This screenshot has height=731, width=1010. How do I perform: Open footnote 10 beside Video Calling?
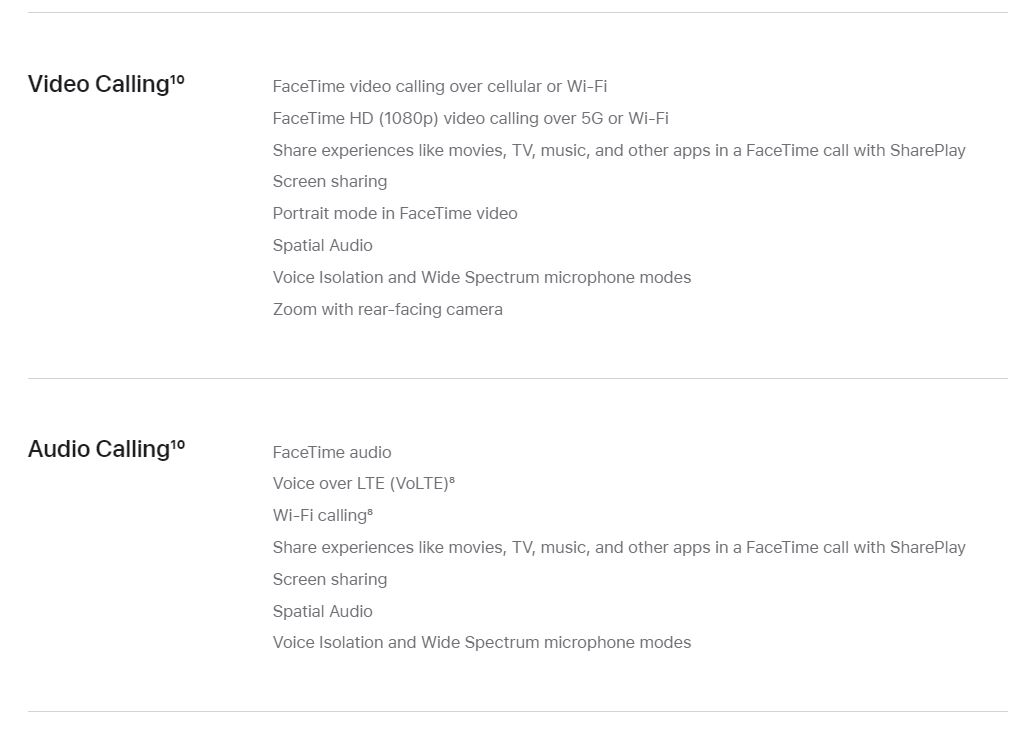[177, 79]
